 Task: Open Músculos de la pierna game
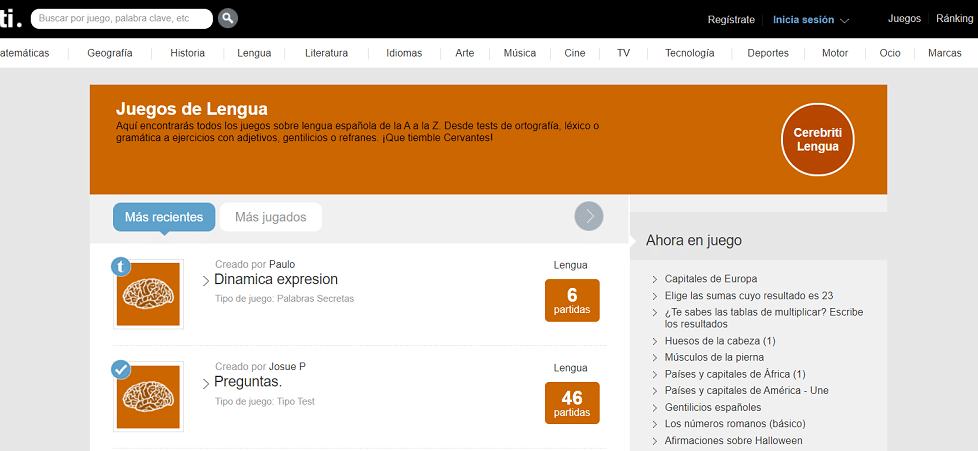tap(714, 357)
